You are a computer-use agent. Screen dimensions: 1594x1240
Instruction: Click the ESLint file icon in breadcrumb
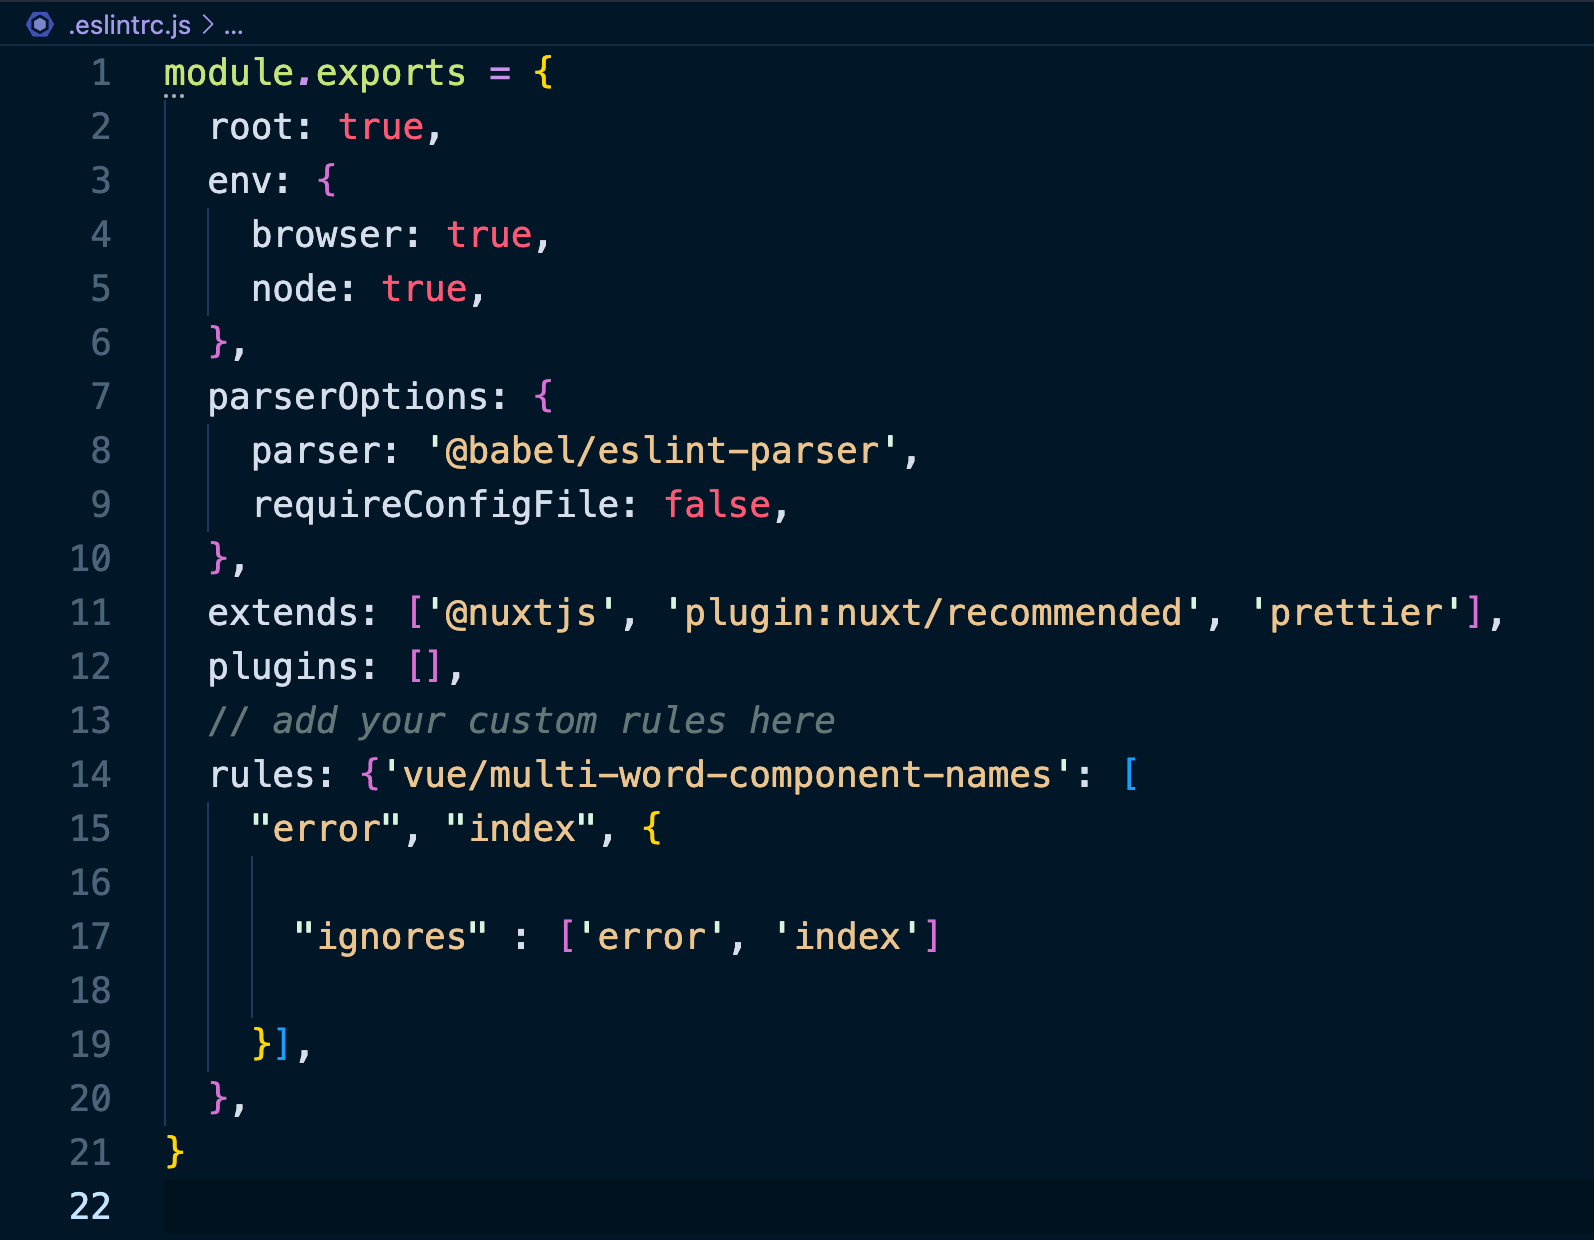pos(40,24)
